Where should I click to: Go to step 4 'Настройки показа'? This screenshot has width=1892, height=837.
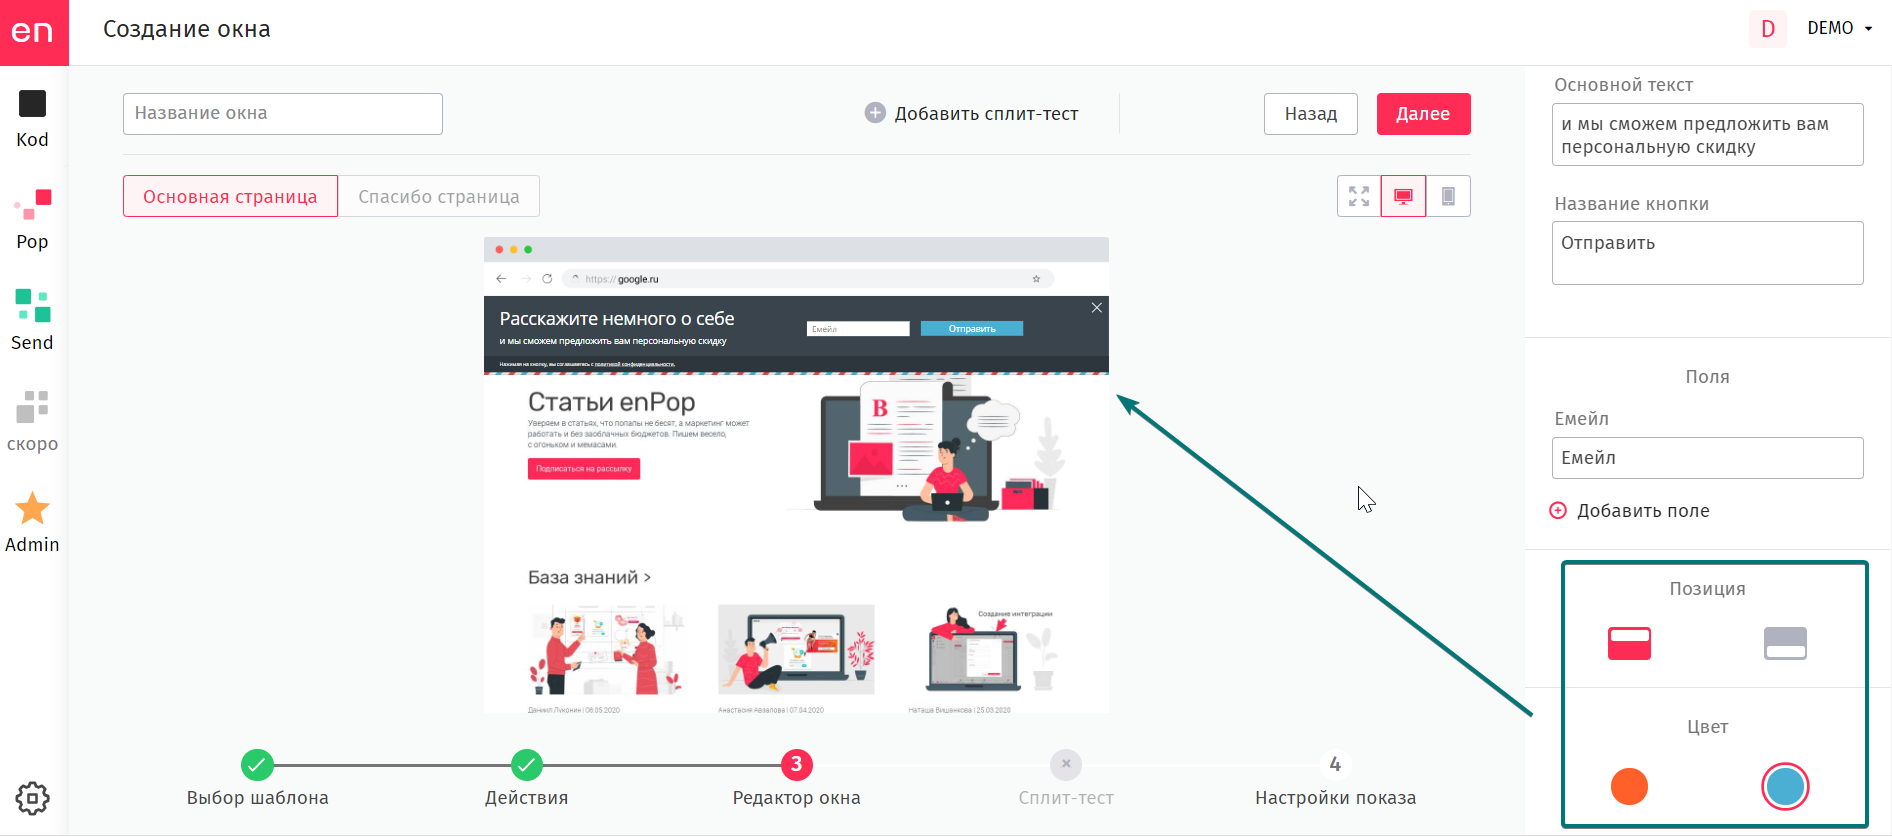pos(1335,765)
